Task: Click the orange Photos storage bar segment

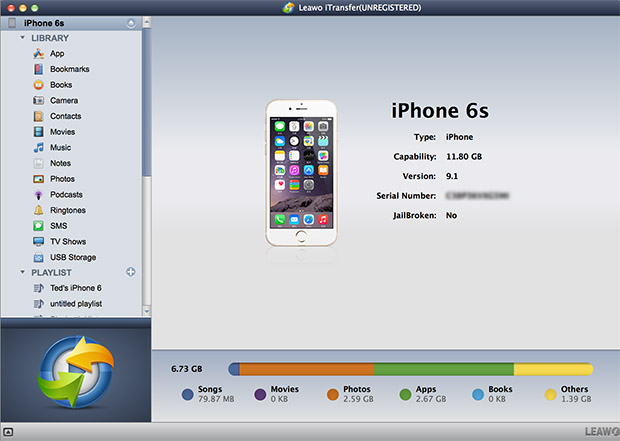Action: (x=307, y=368)
